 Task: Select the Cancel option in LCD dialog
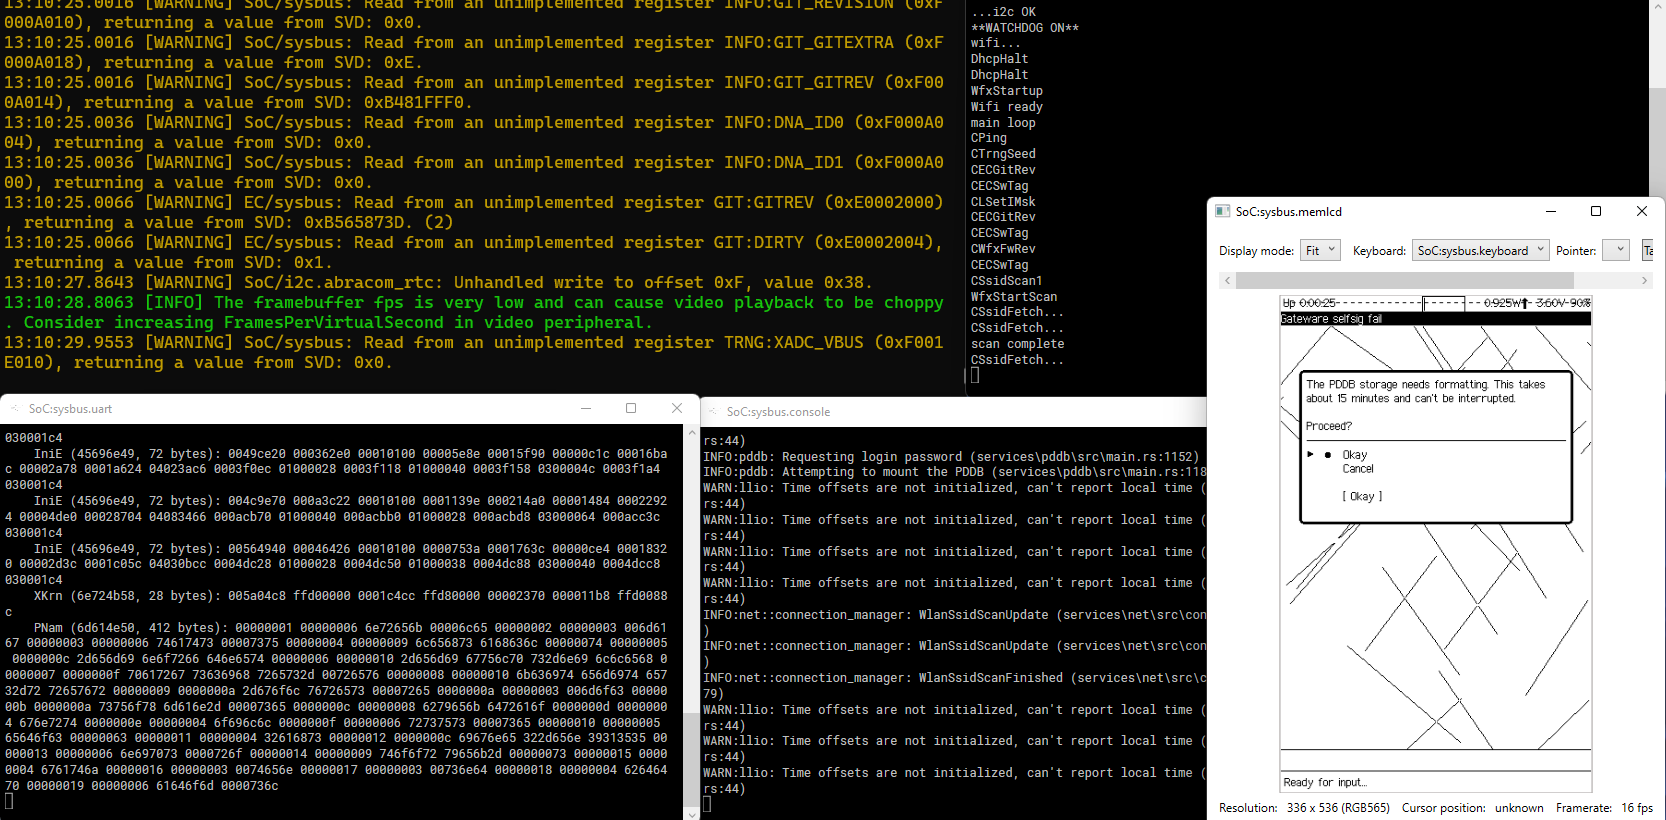pos(1357,469)
